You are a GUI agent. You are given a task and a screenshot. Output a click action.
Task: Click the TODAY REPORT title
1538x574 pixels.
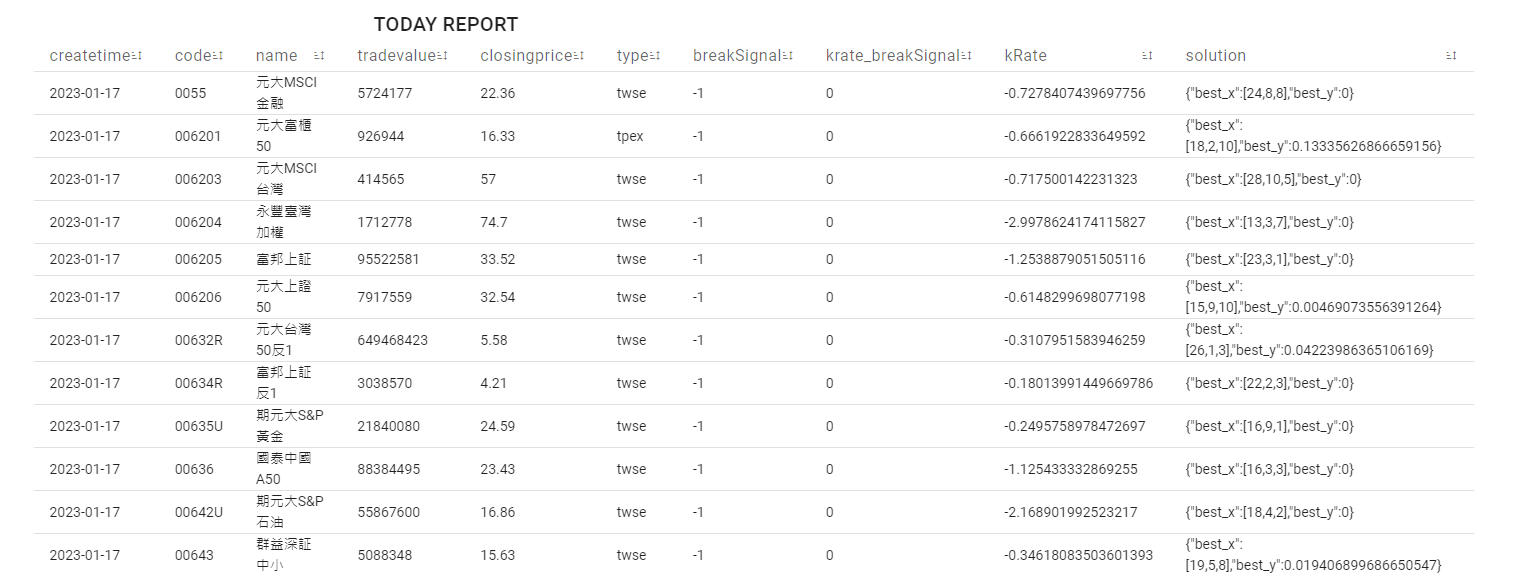(x=446, y=24)
